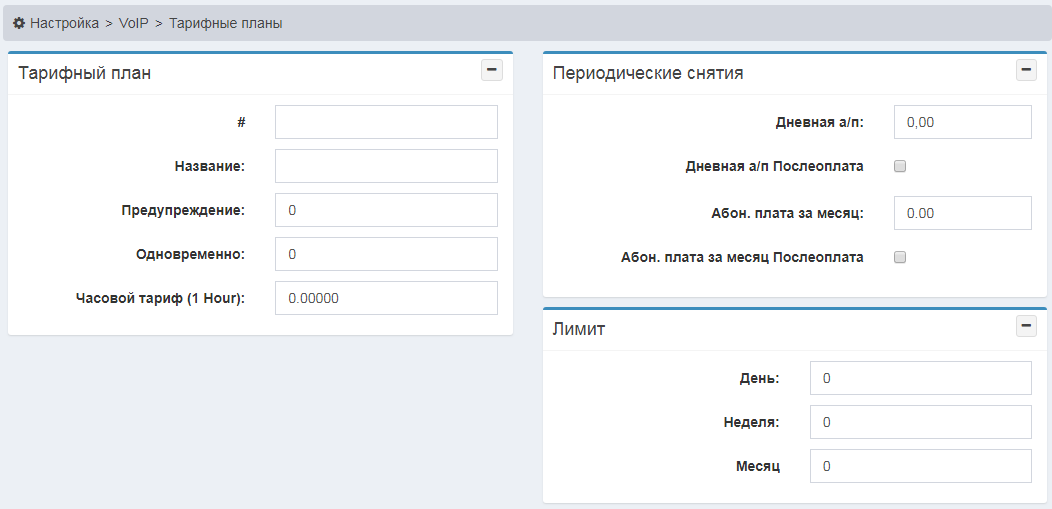Collapse the Тарифный план panel
This screenshot has height=509, width=1052.
(491, 70)
